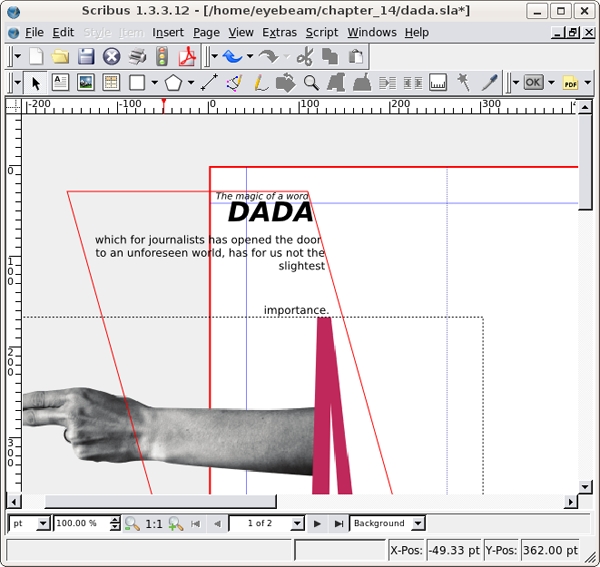Select the Insert Table tool
Screen dimensions: 600x567
pos(111,83)
